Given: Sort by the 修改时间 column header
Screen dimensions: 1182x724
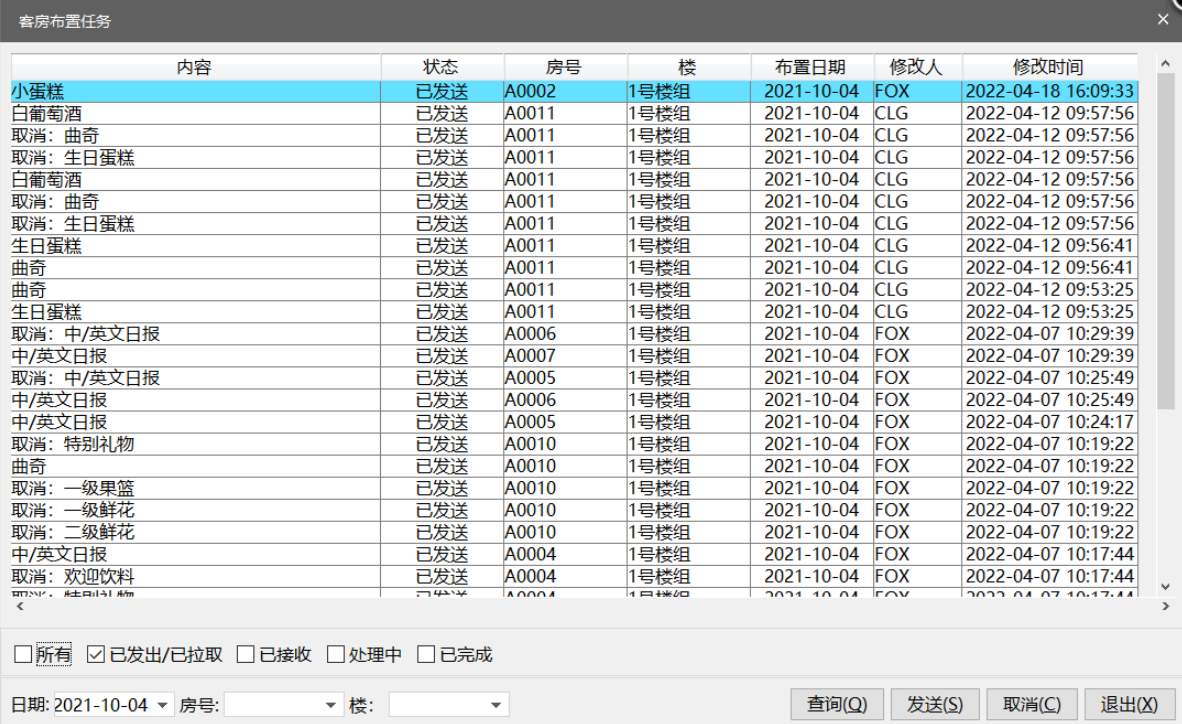Looking at the screenshot, I should pos(1048,67).
